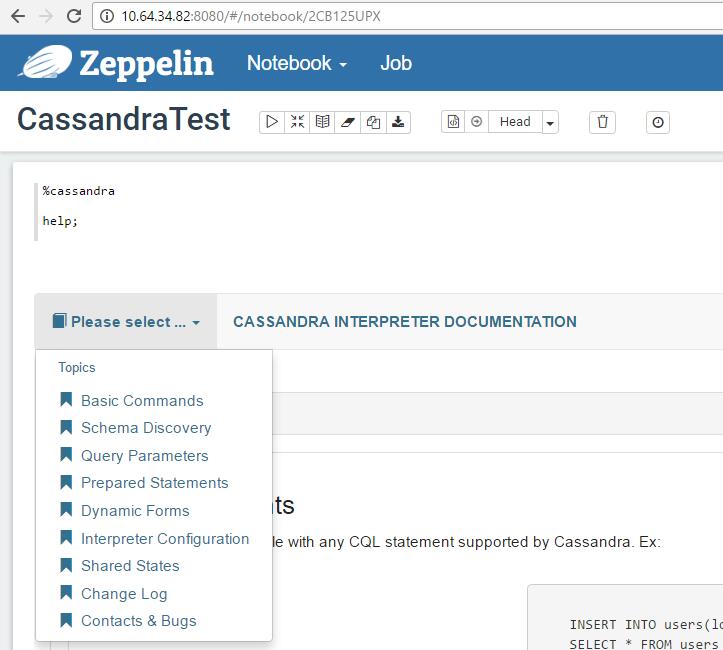Select Basic Commands topic
The image size is (723, 650).
click(x=142, y=401)
